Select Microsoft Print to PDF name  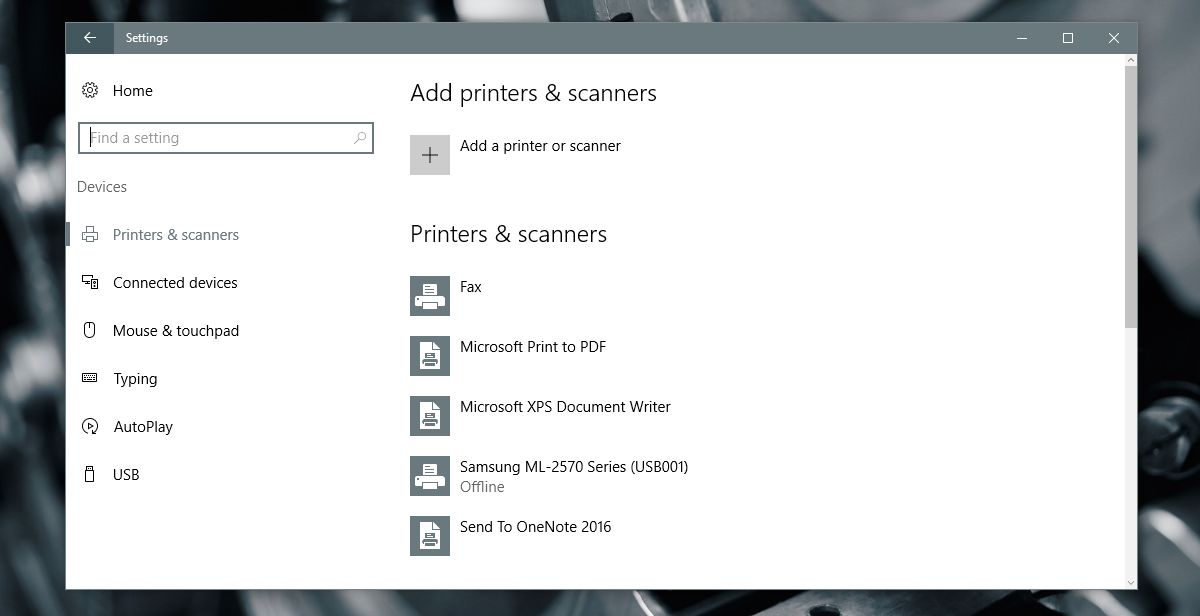[x=533, y=347]
